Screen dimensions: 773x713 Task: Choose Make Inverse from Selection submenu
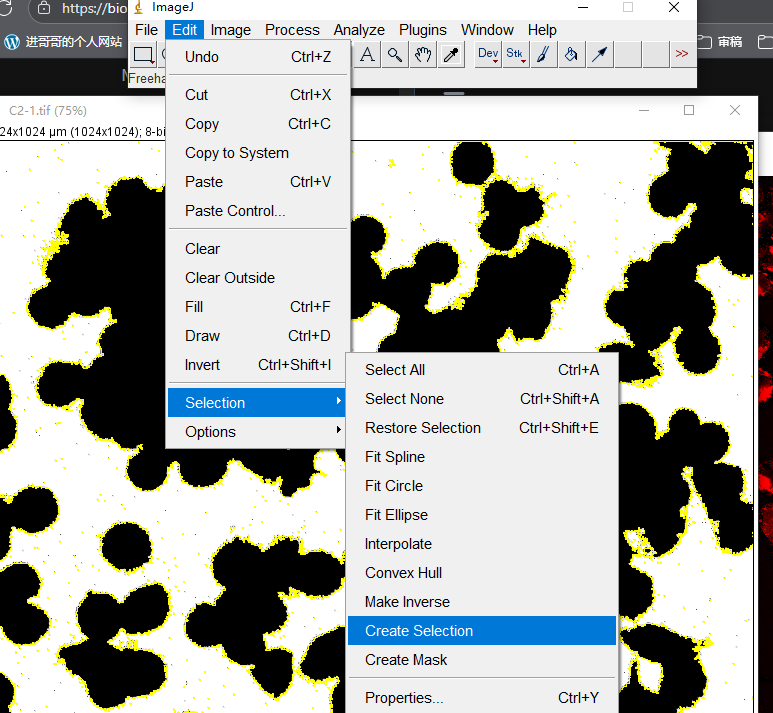(x=407, y=602)
